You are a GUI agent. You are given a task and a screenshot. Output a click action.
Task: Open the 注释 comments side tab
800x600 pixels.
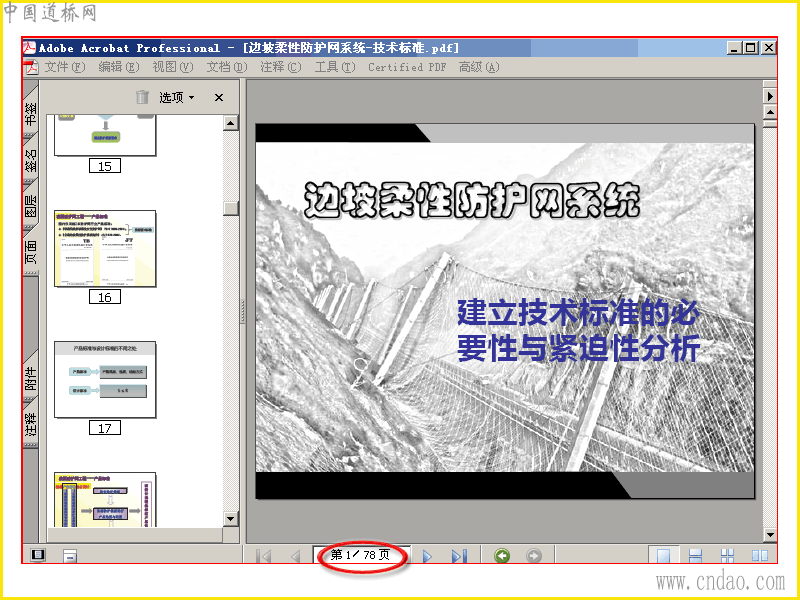(x=31, y=424)
